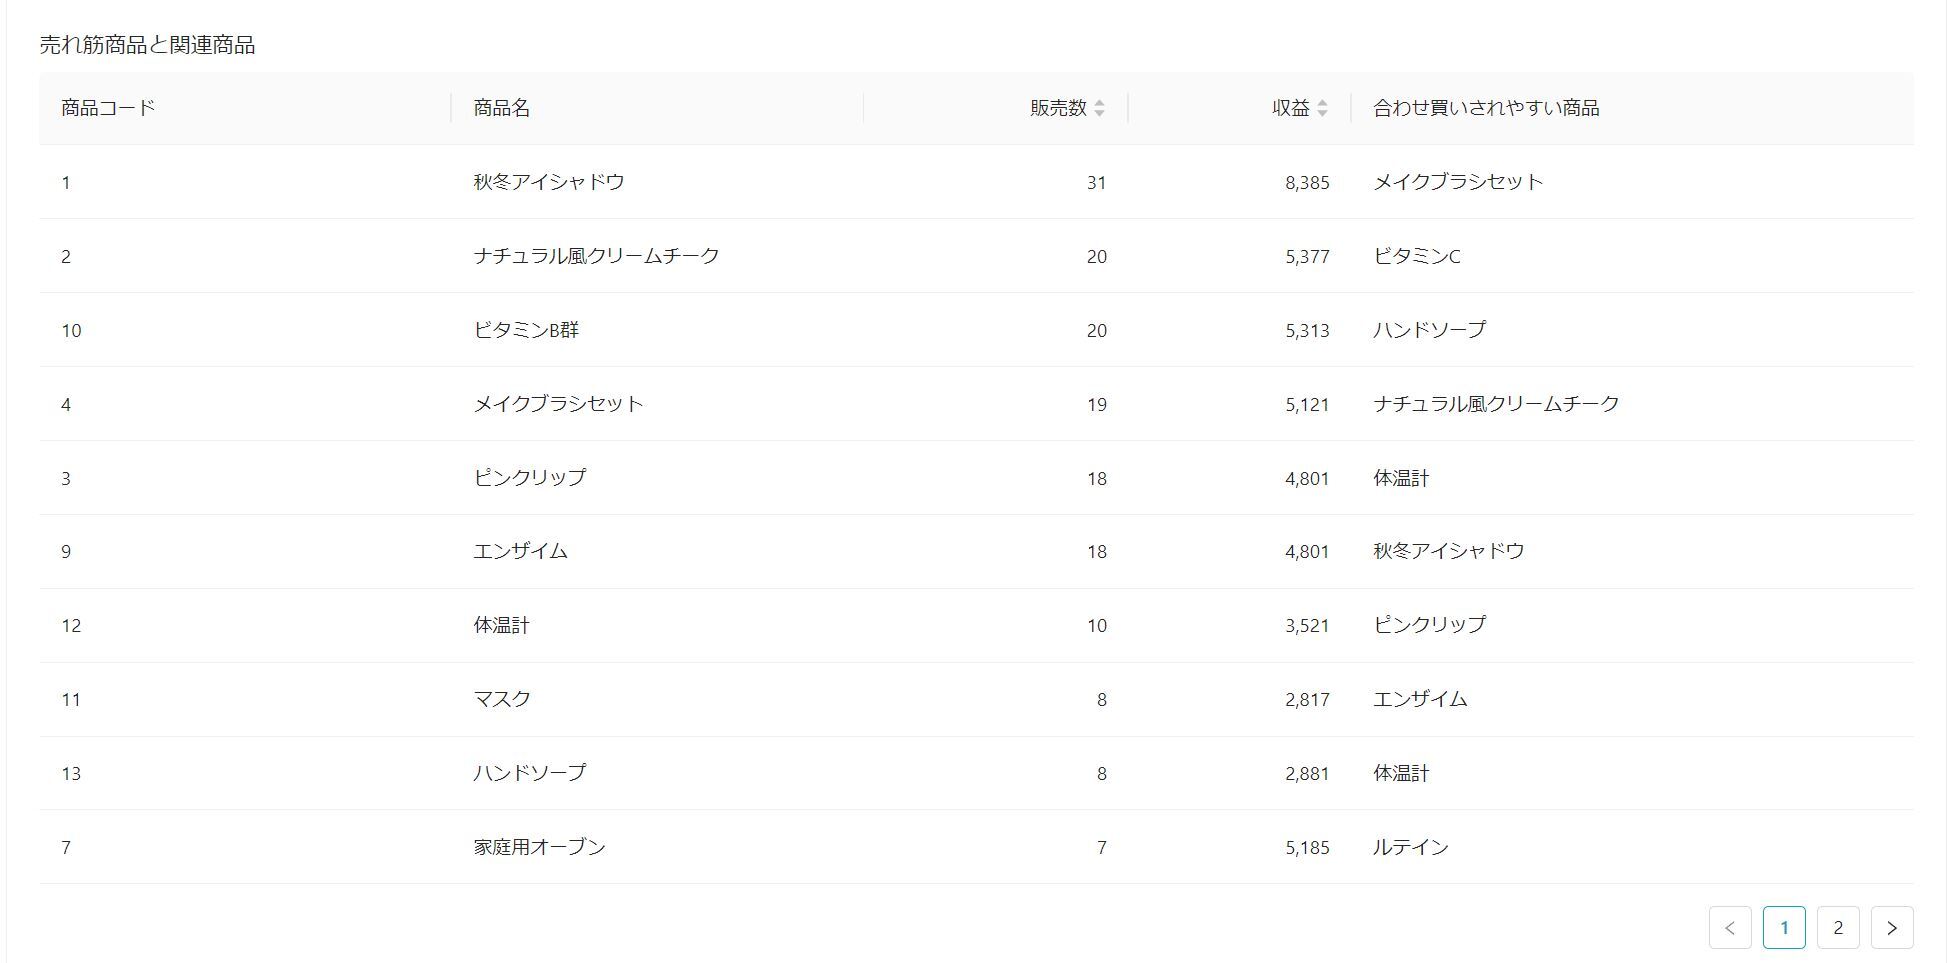Click the previous page left arrow
1950x963 pixels.
(x=1730, y=927)
